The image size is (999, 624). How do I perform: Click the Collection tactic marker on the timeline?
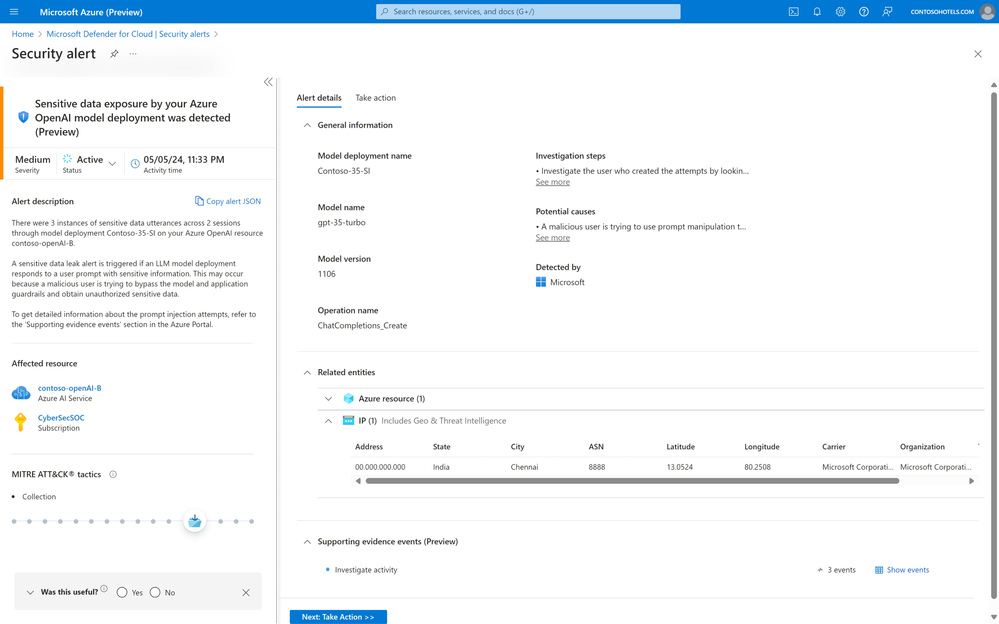click(194, 521)
